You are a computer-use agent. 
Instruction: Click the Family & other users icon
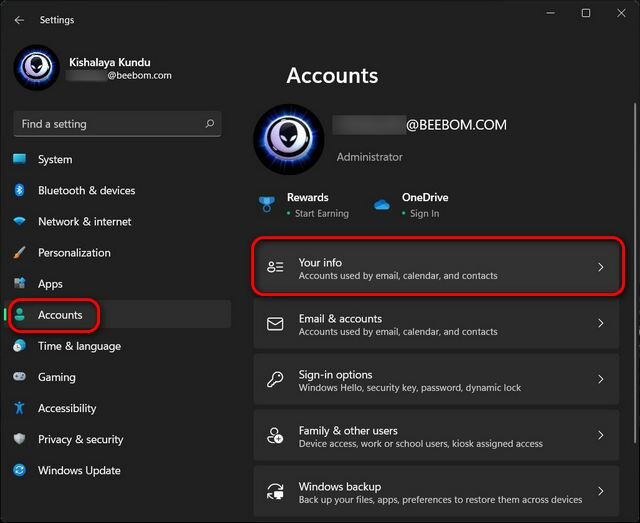[x=275, y=435]
